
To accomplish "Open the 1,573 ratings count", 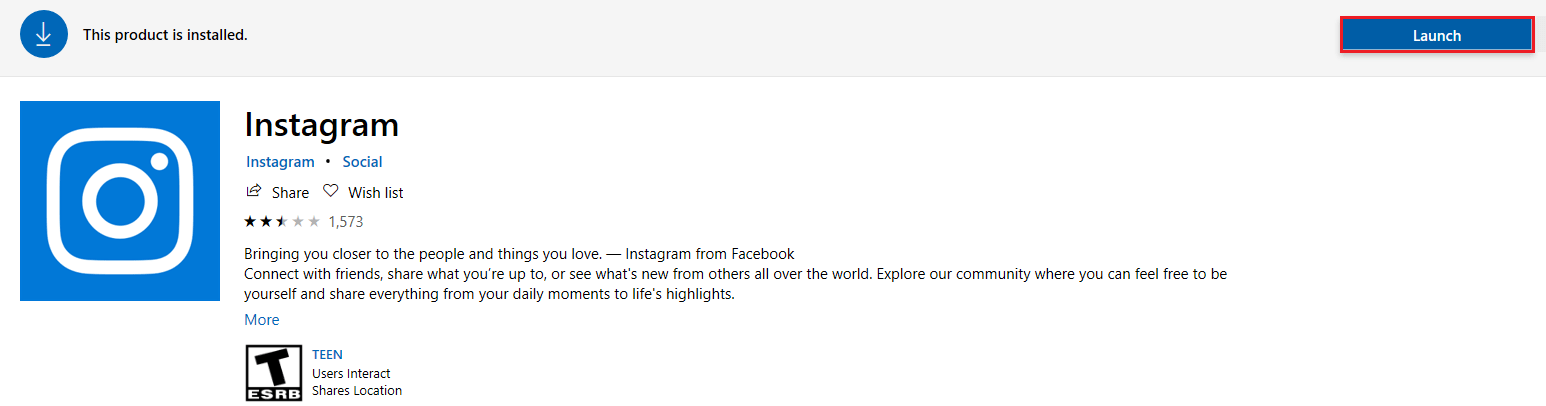I will click(x=345, y=221).
